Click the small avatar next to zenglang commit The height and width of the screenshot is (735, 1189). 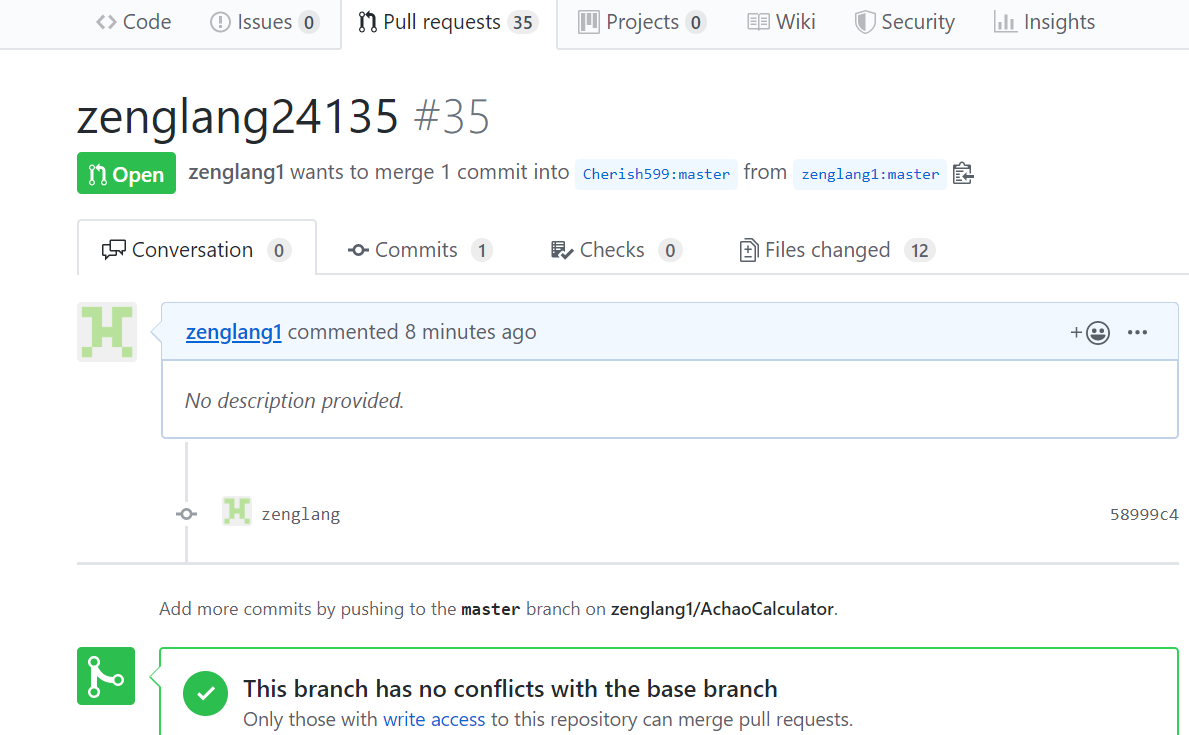pyautogui.click(x=237, y=511)
